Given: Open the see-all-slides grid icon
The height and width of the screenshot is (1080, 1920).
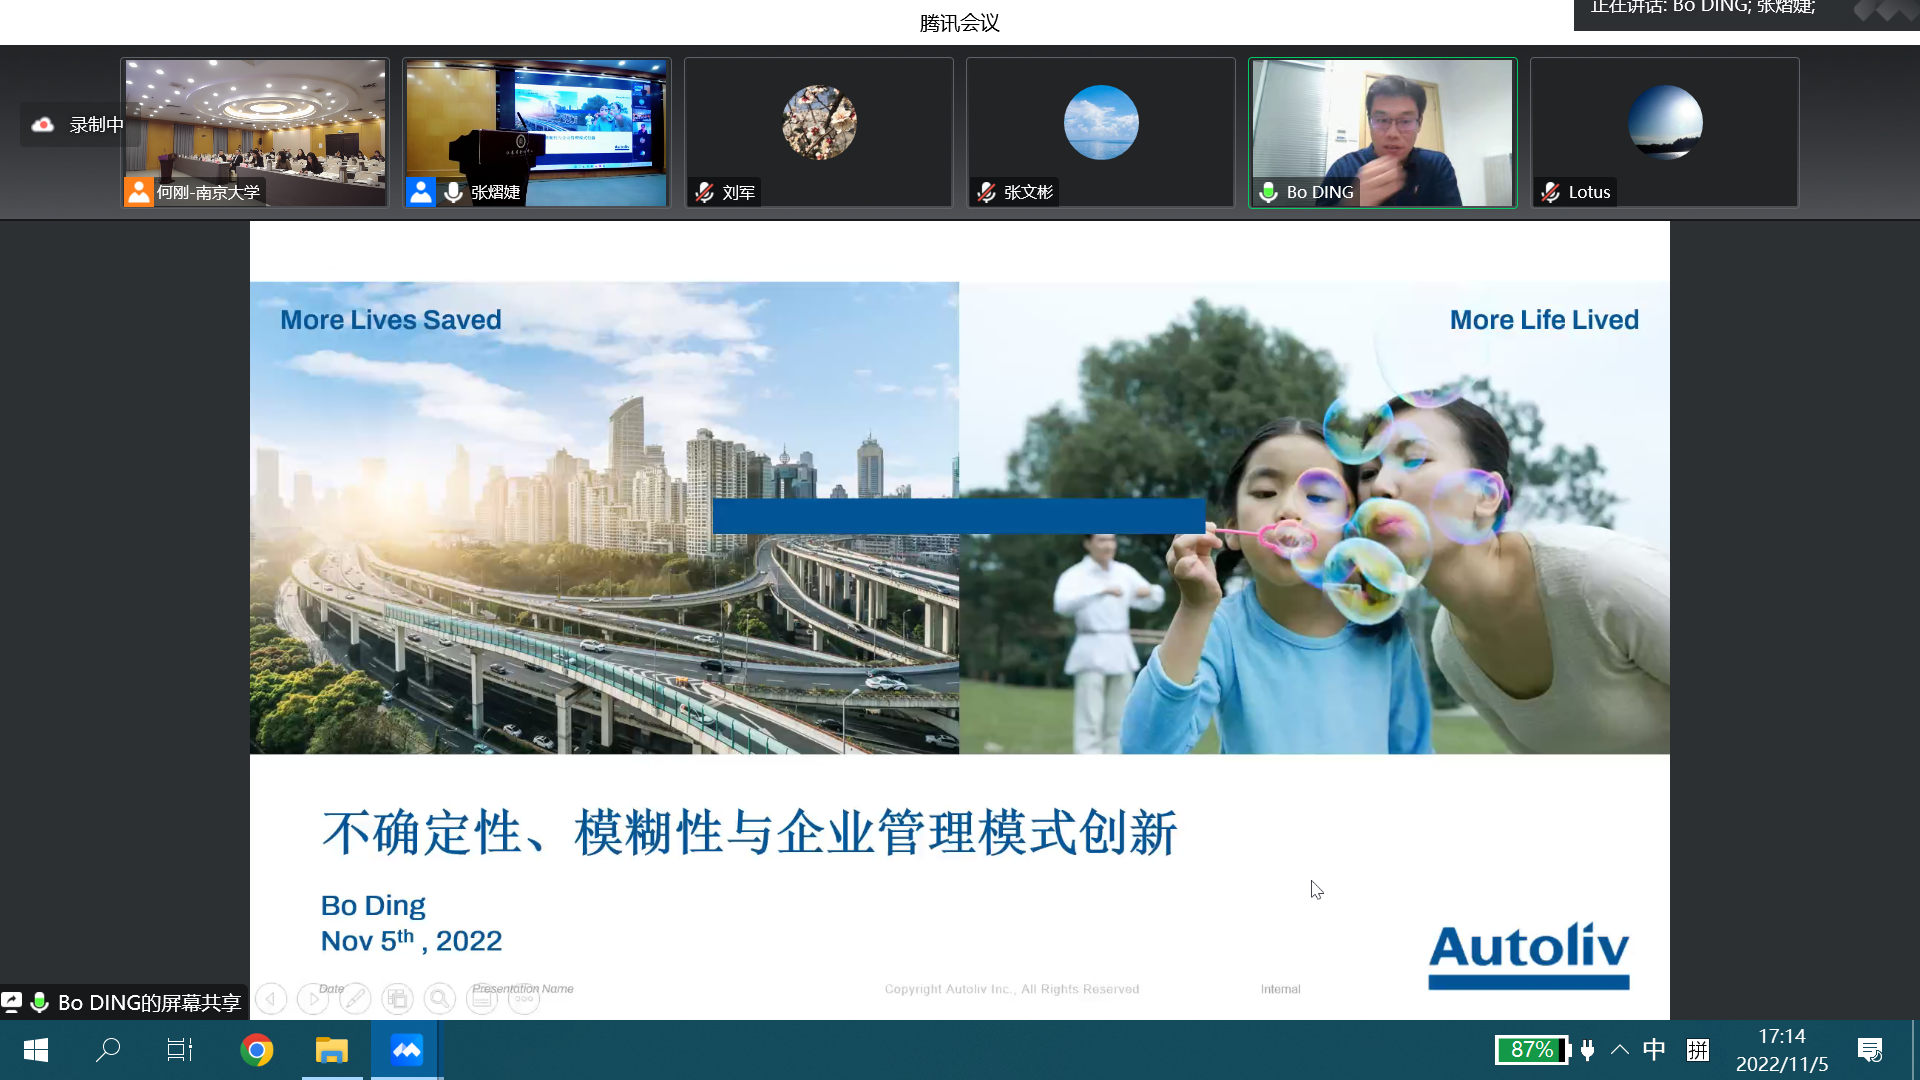Looking at the screenshot, I should click(397, 998).
